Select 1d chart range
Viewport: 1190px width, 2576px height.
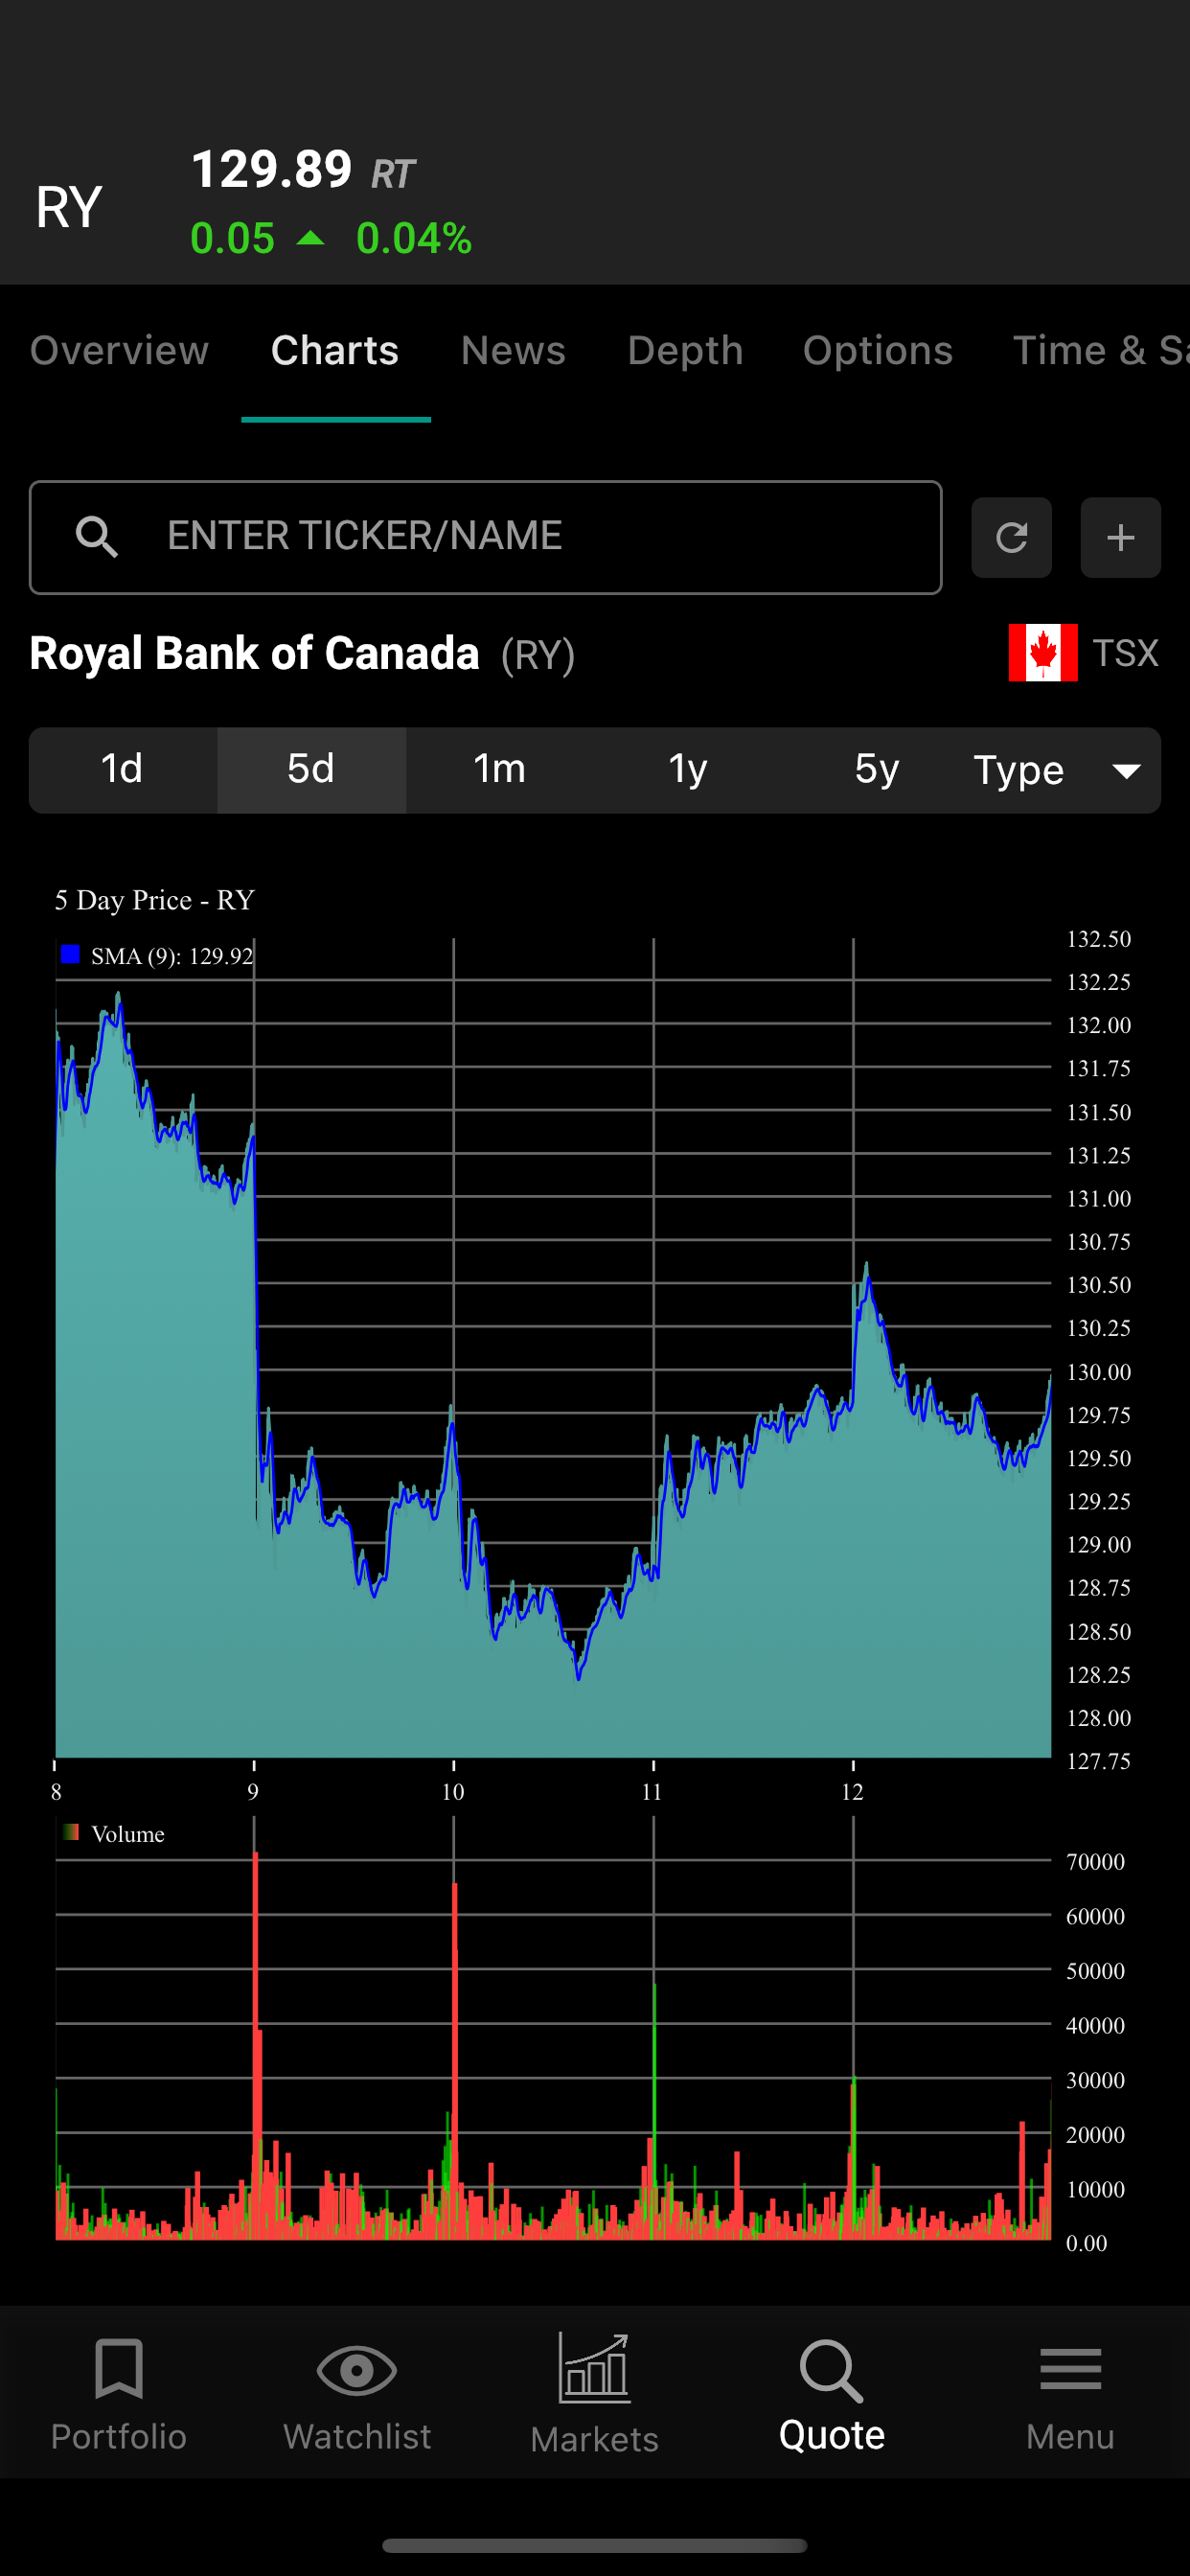pos(122,770)
